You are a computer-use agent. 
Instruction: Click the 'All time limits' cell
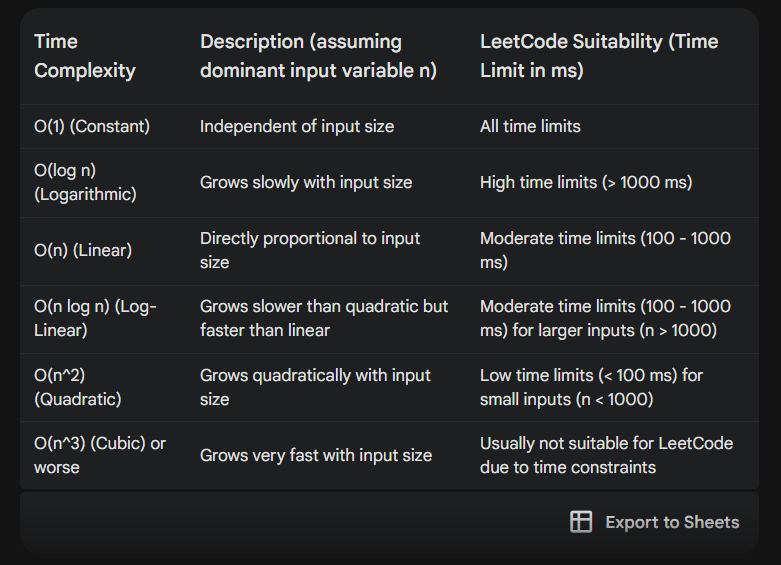[x=530, y=127]
